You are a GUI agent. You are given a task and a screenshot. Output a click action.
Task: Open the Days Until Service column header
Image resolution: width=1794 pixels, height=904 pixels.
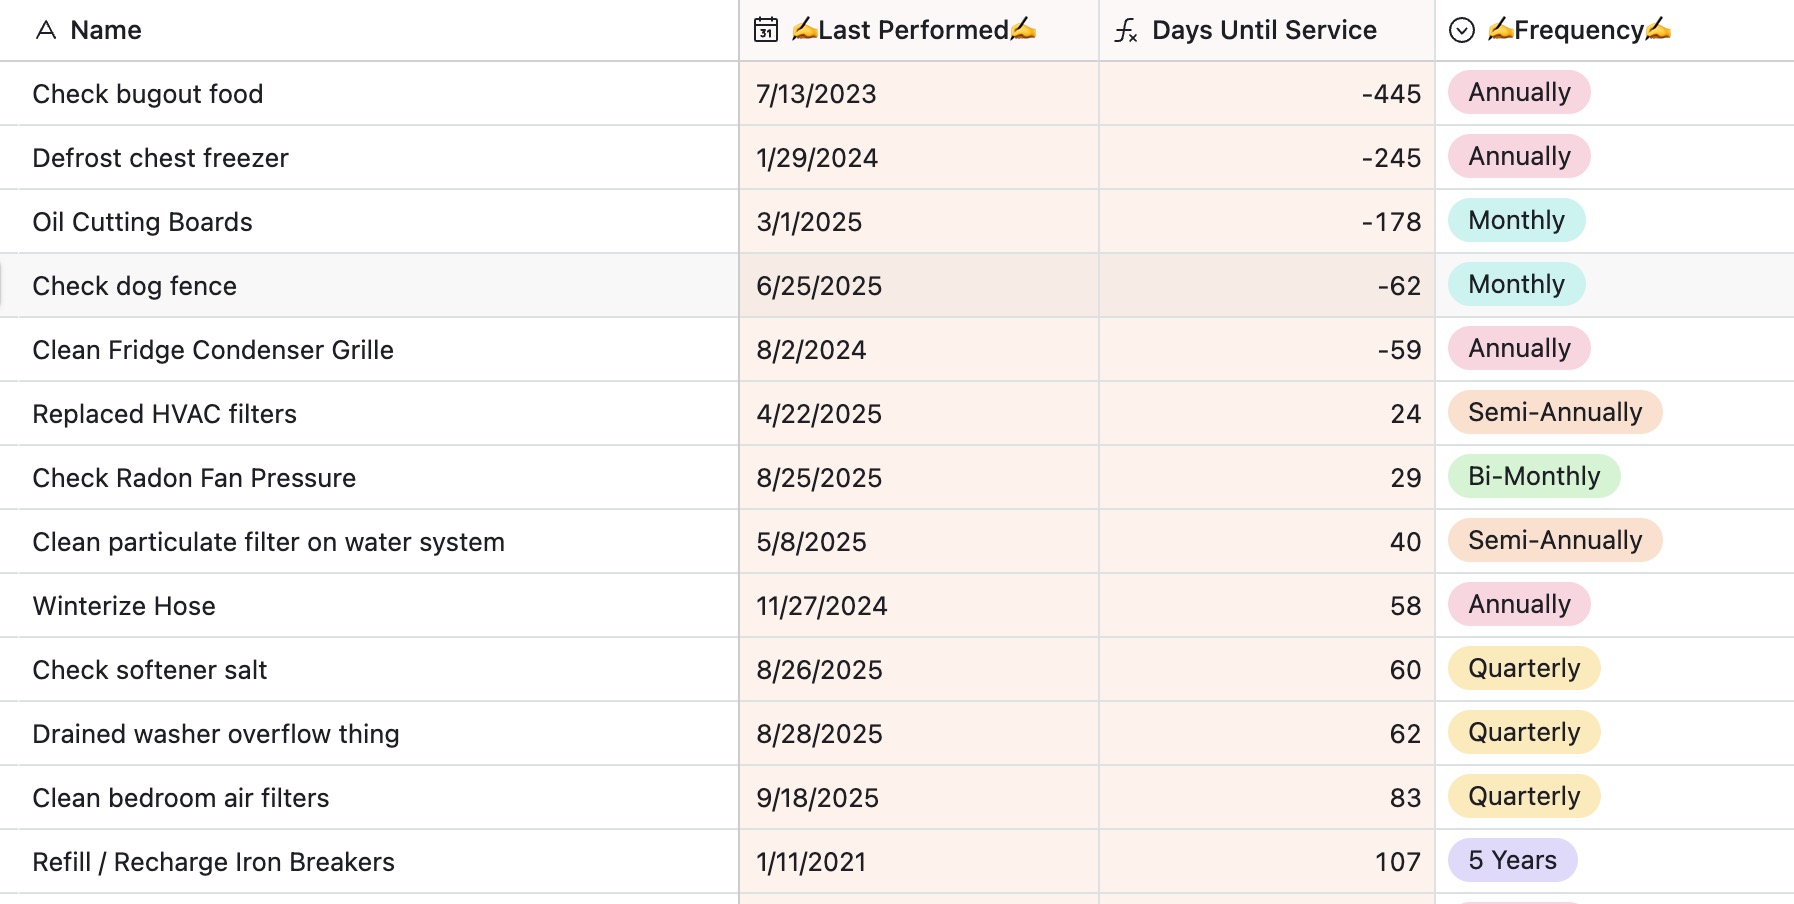[1264, 30]
